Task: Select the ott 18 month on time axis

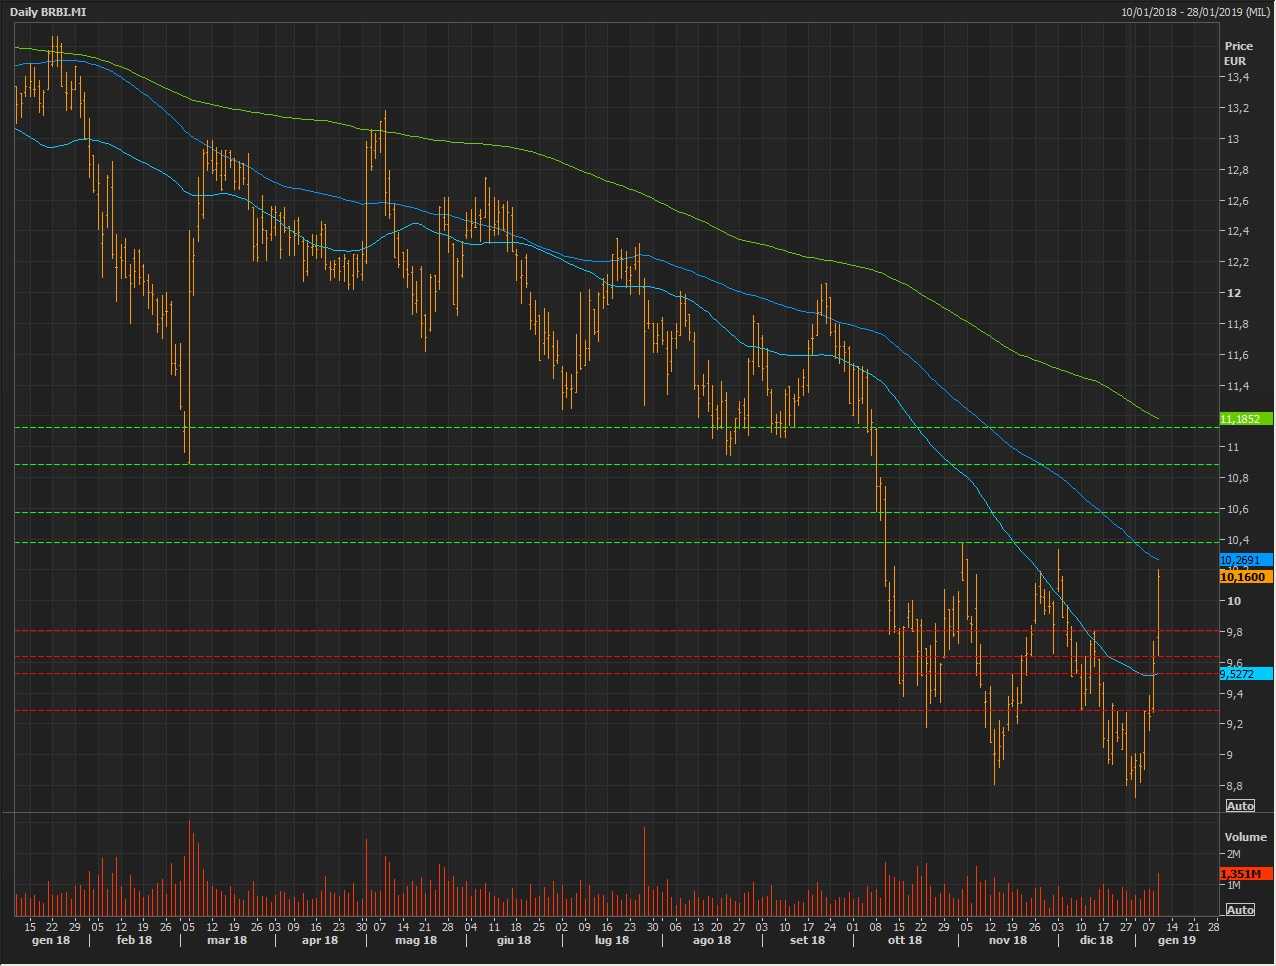Action: pos(904,941)
